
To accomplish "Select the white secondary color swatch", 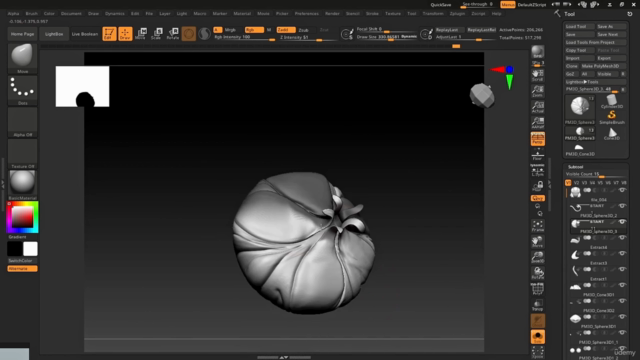I will pos(30,249).
